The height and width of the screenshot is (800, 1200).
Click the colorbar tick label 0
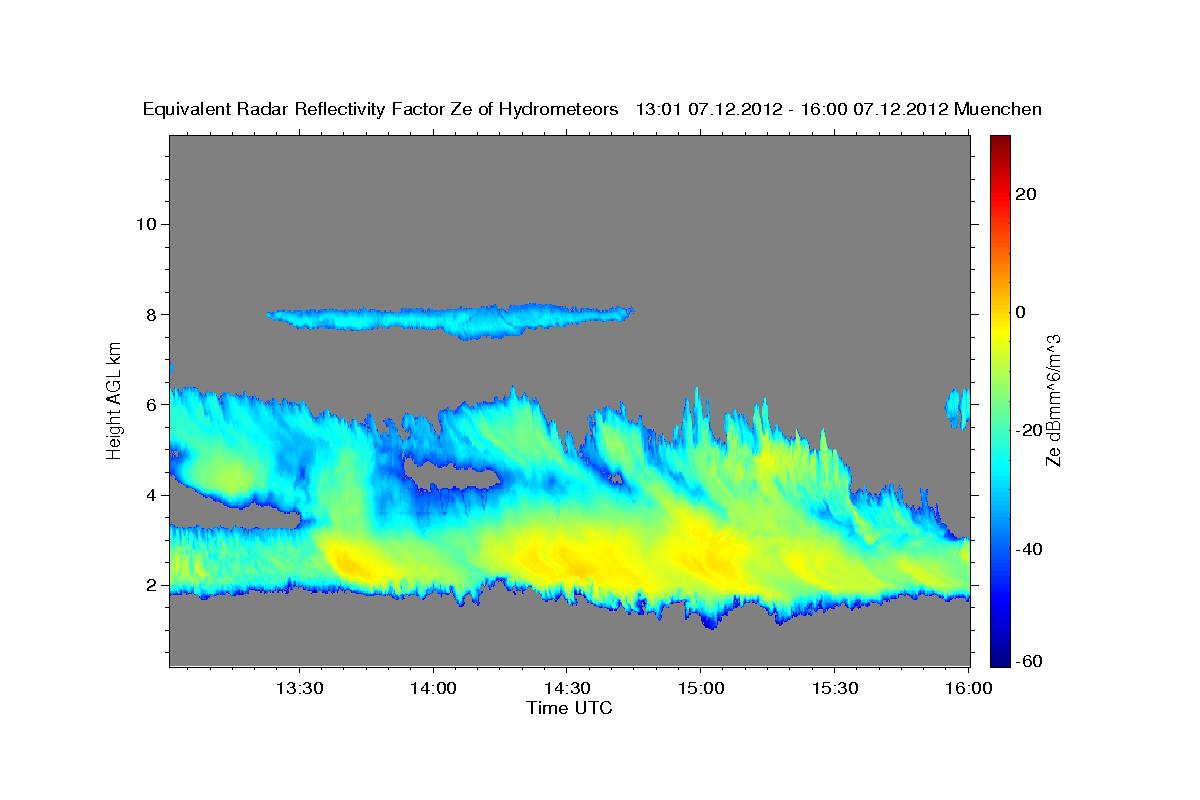pos(1022,312)
